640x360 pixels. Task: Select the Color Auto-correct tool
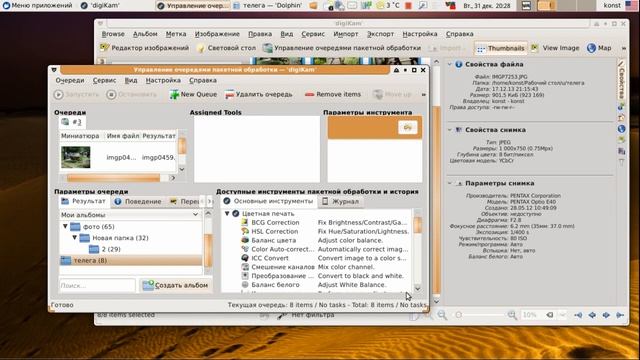pos(282,249)
